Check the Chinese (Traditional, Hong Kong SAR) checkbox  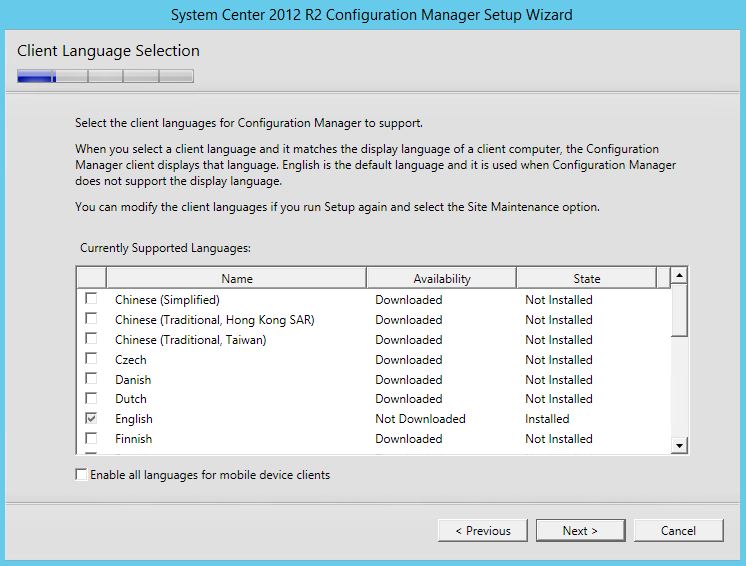[x=91, y=318]
